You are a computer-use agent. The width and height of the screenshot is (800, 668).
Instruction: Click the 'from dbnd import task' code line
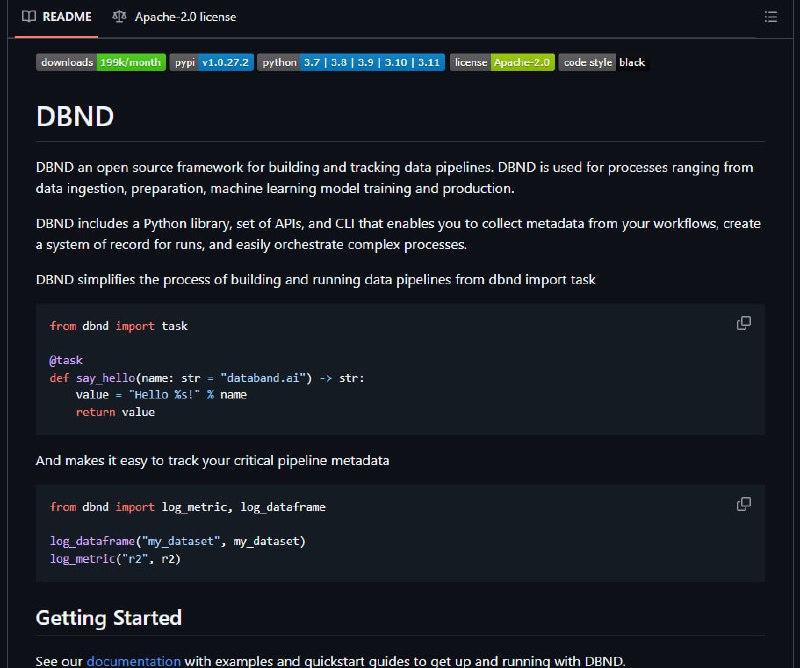coord(118,326)
